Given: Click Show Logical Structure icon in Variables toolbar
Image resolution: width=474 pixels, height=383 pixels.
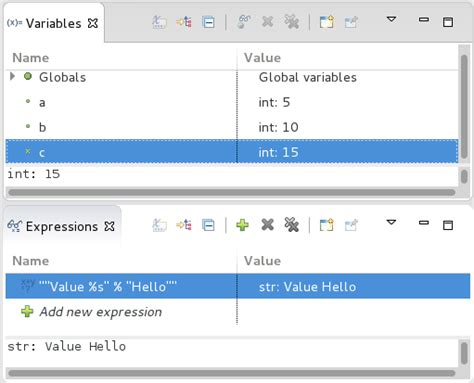Looking at the screenshot, I should tap(184, 23).
